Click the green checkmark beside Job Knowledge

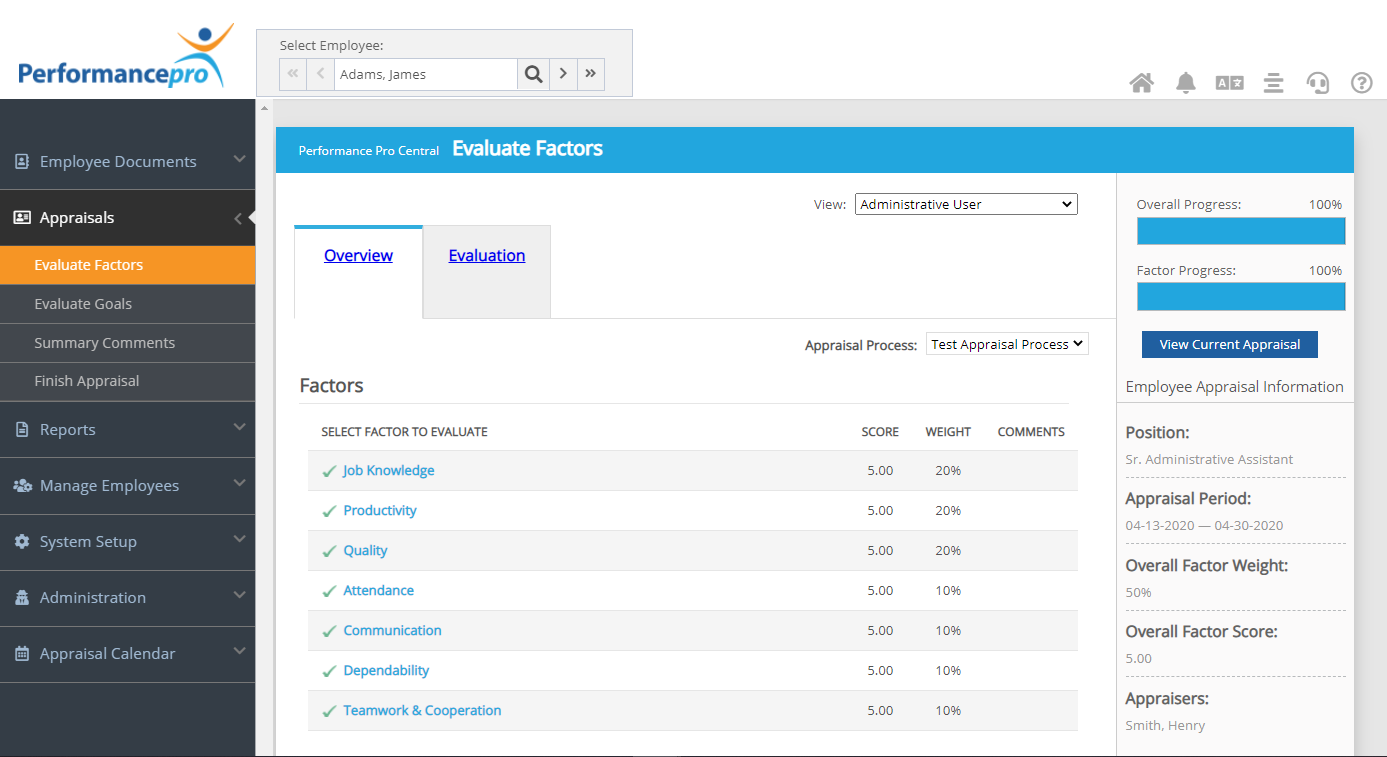329,471
